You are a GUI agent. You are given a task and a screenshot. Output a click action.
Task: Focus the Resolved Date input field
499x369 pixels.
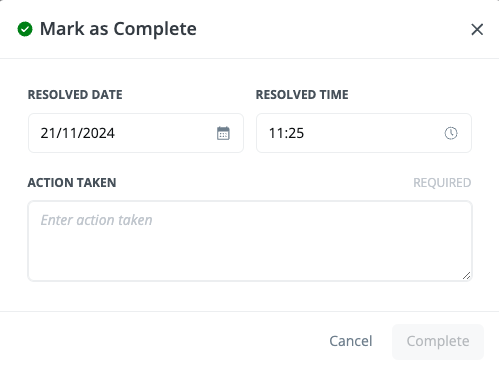(136, 133)
